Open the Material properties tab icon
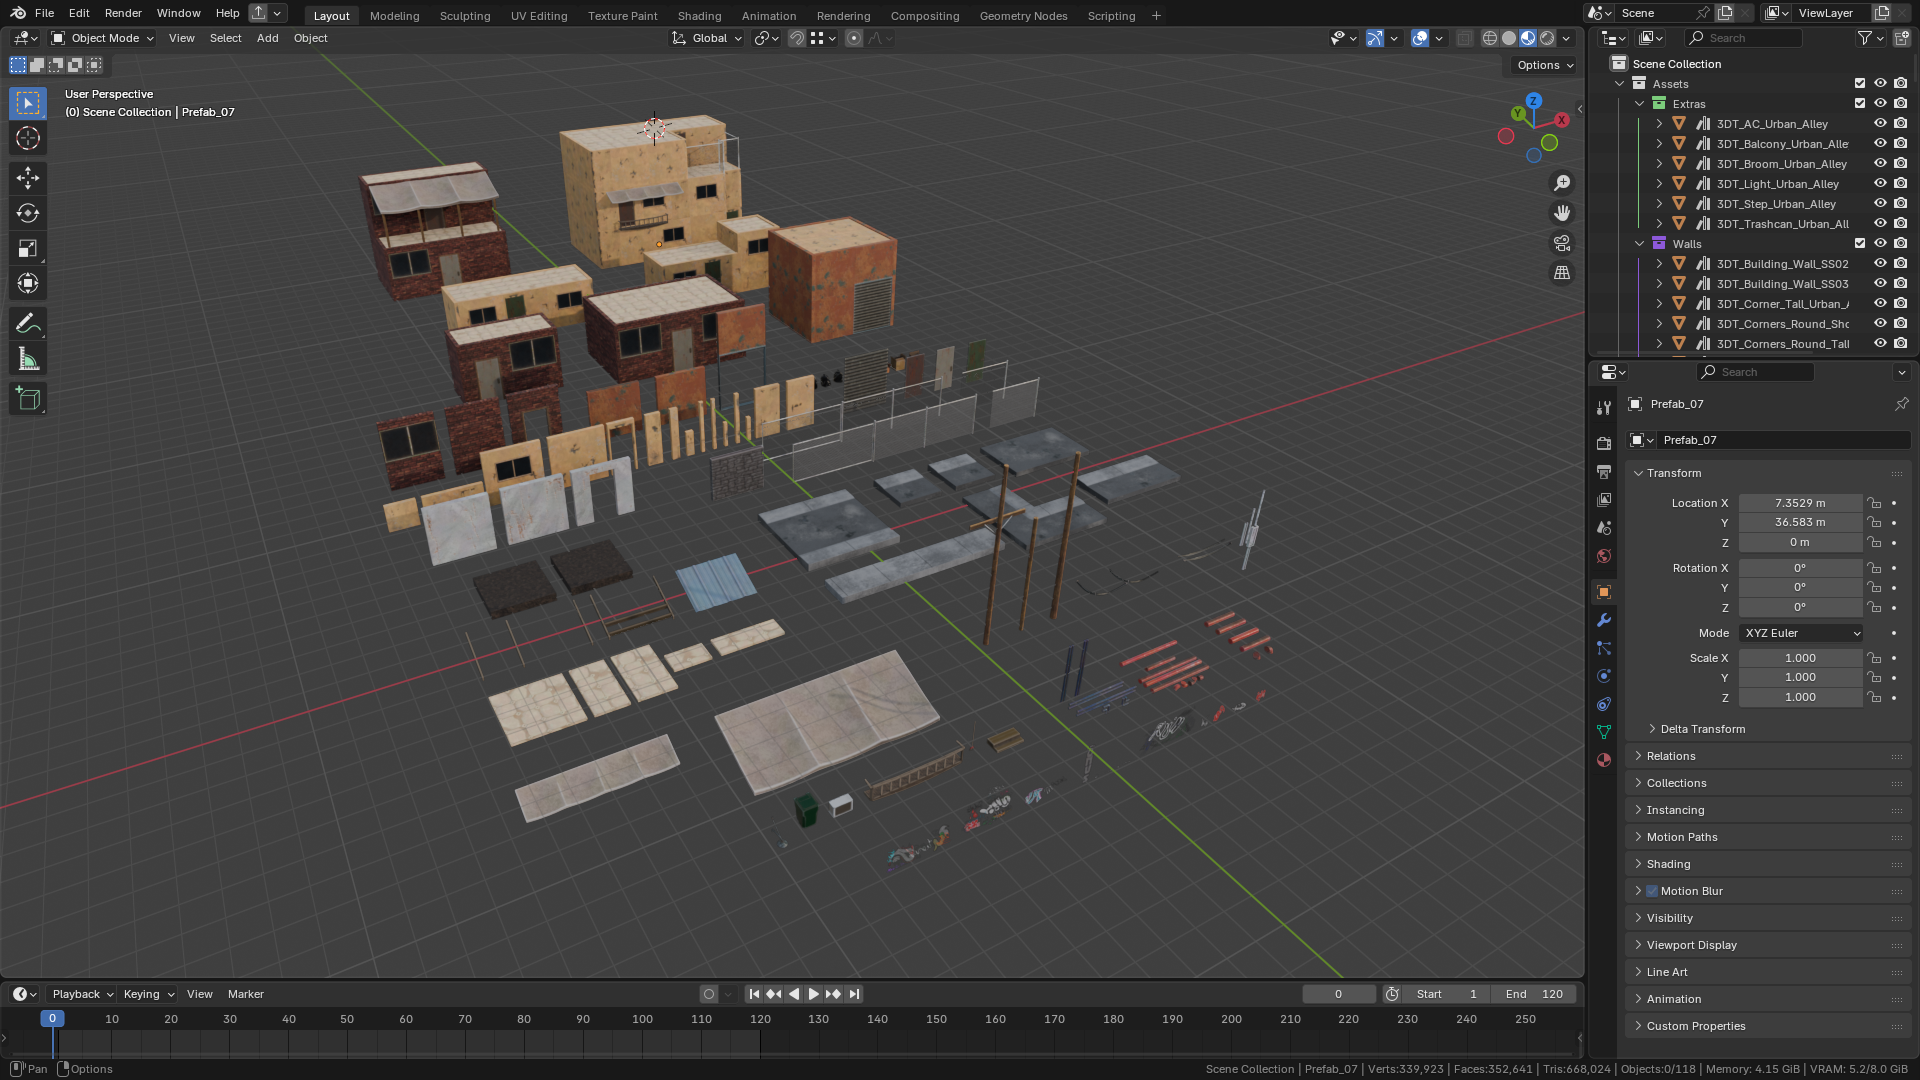 (1604, 760)
